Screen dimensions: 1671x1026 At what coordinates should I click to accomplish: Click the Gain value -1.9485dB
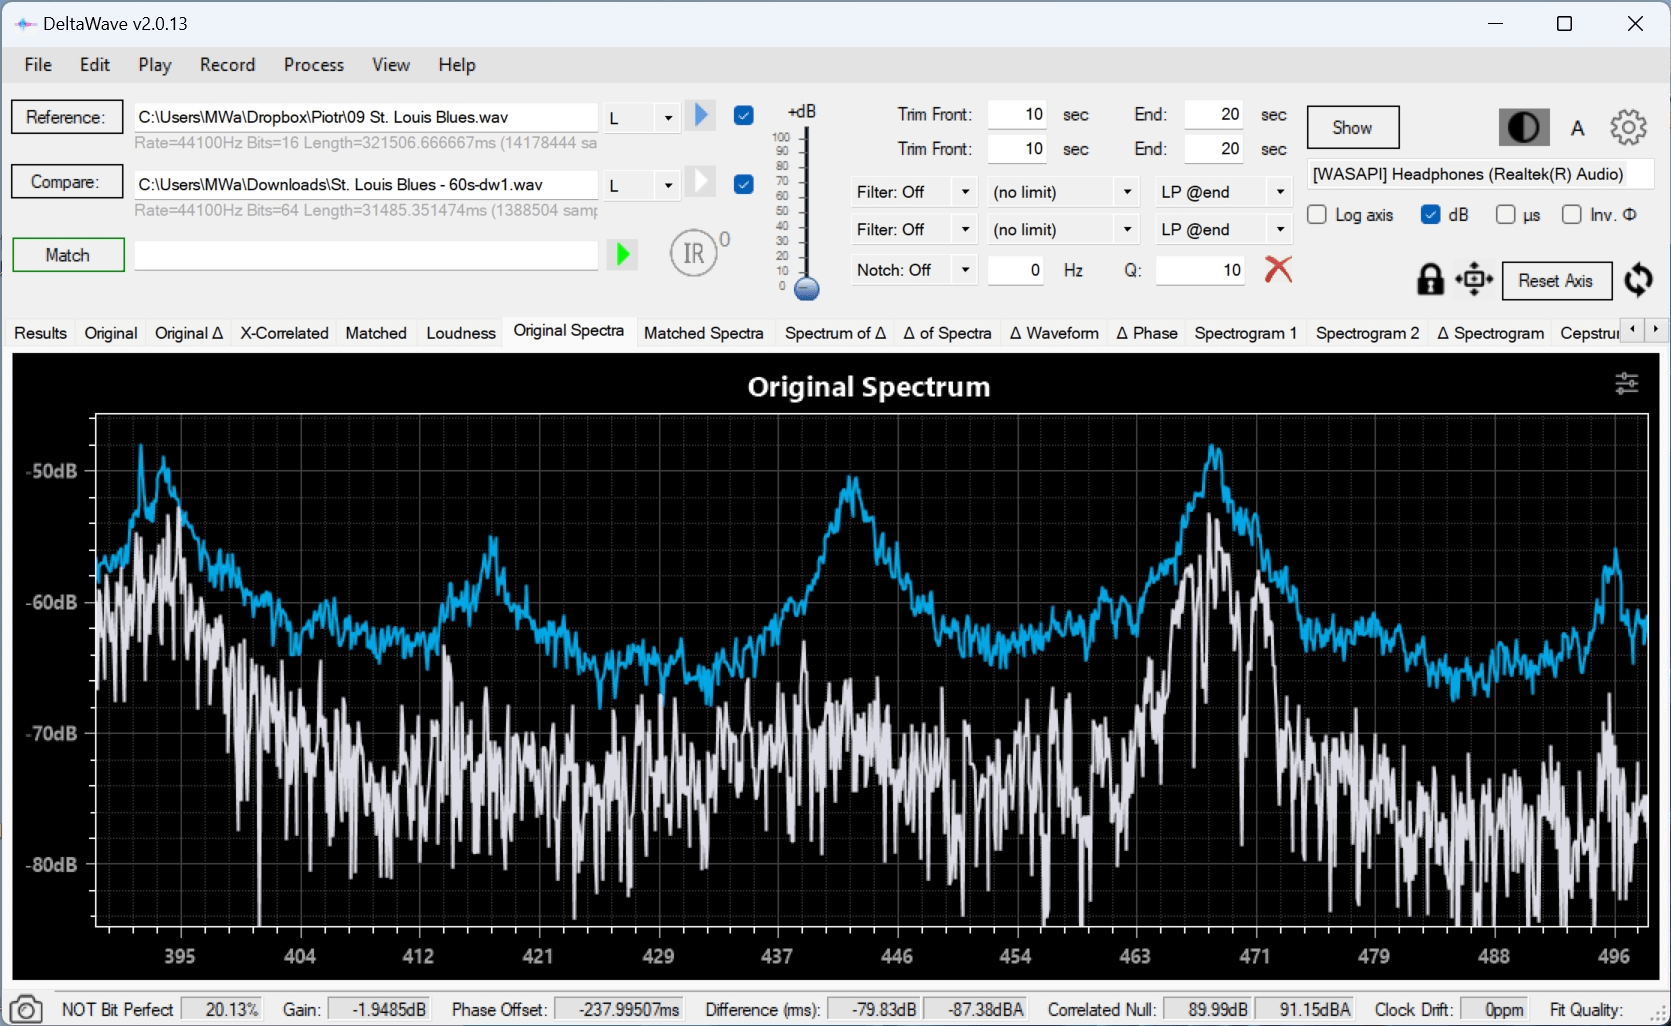[x=382, y=1009]
